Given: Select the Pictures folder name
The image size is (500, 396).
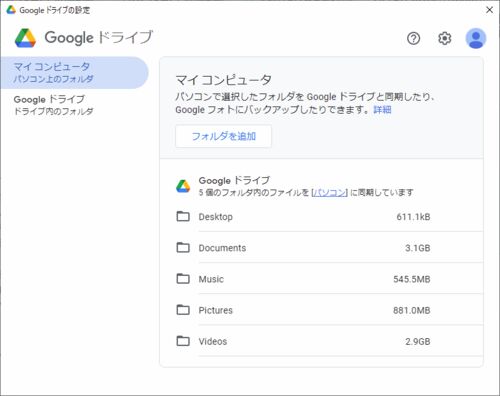Looking at the screenshot, I should (216, 310).
